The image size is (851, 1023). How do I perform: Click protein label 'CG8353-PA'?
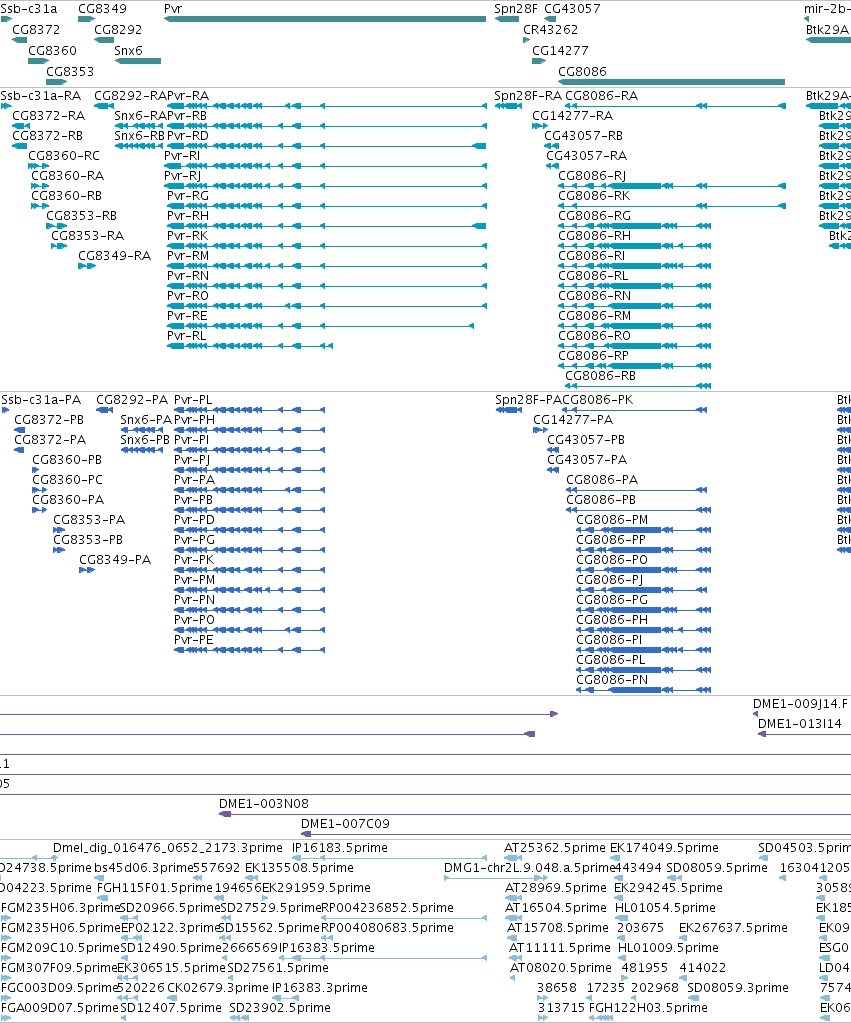(x=89, y=520)
